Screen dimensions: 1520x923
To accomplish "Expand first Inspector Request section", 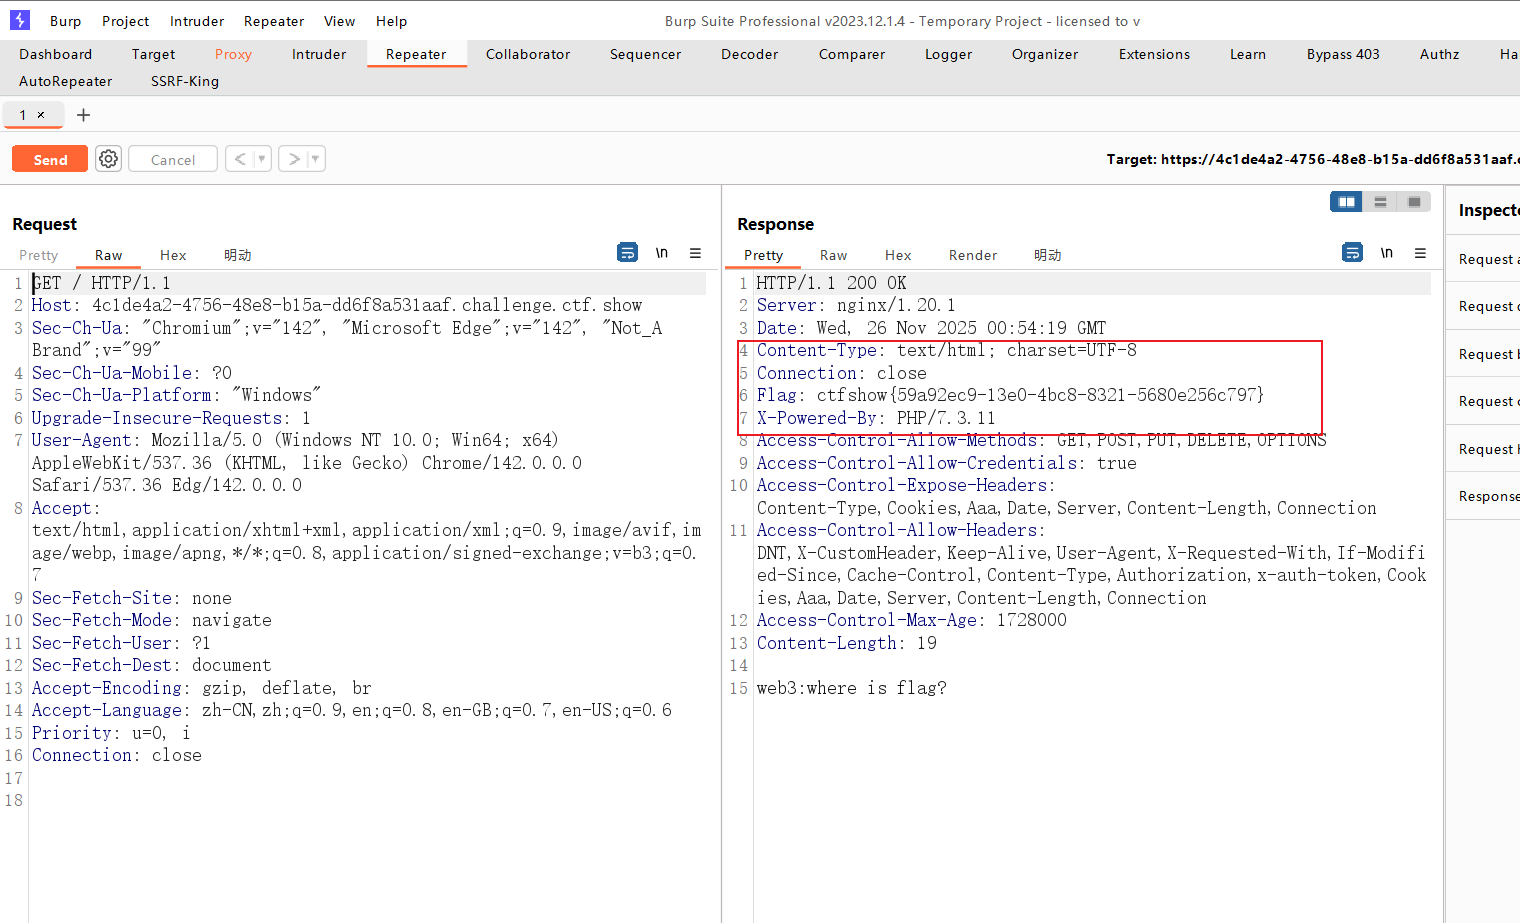I will point(1483,259).
